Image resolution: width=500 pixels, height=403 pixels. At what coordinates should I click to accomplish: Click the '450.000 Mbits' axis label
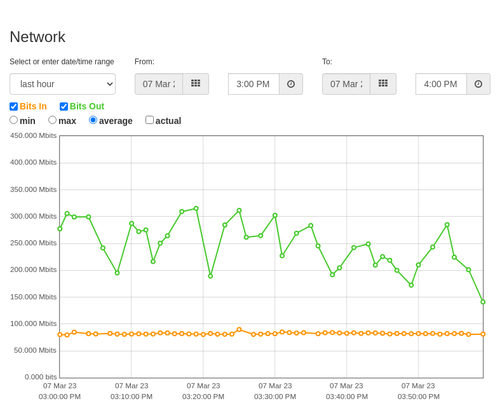tap(33, 136)
